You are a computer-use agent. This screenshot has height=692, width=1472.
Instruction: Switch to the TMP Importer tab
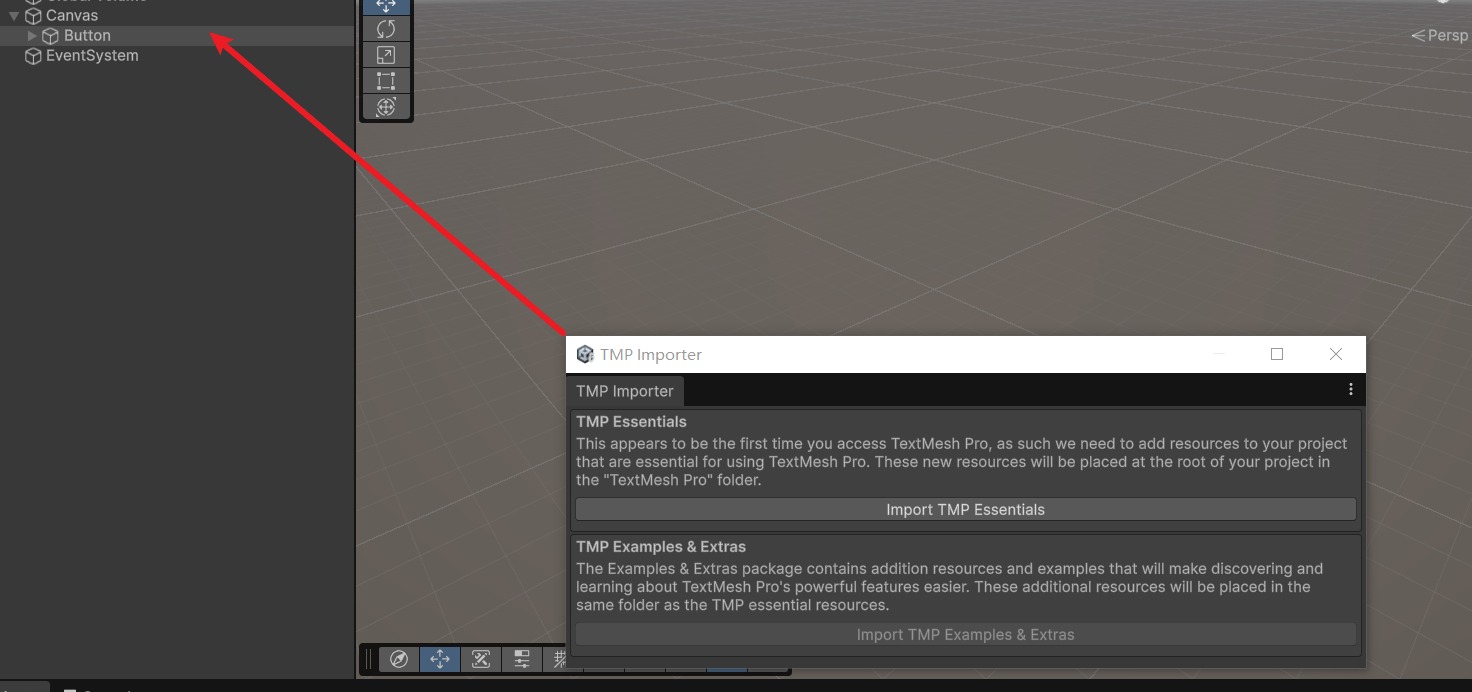coord(625,391)
